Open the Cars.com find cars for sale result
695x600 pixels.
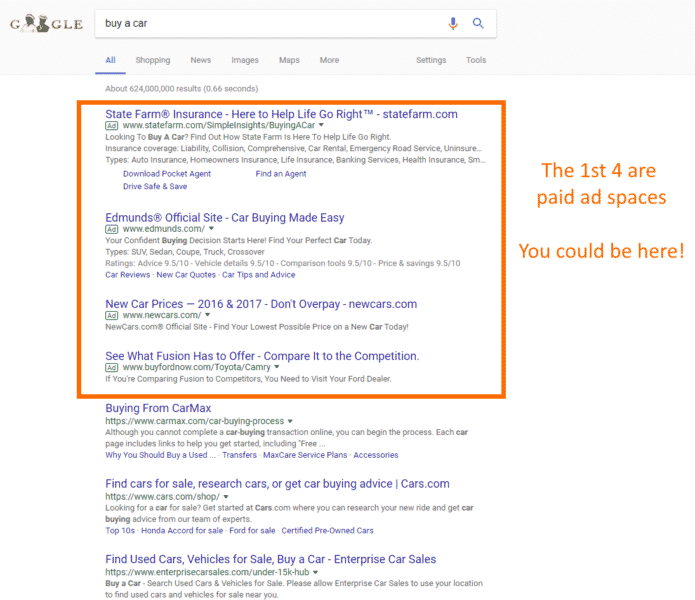[277, 484]
